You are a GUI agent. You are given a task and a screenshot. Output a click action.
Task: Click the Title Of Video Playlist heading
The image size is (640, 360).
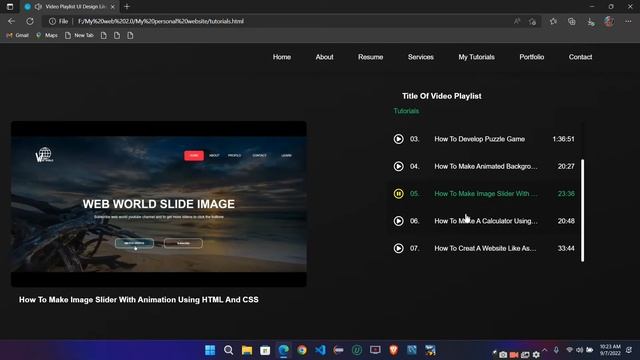click(x=442, y=96)
